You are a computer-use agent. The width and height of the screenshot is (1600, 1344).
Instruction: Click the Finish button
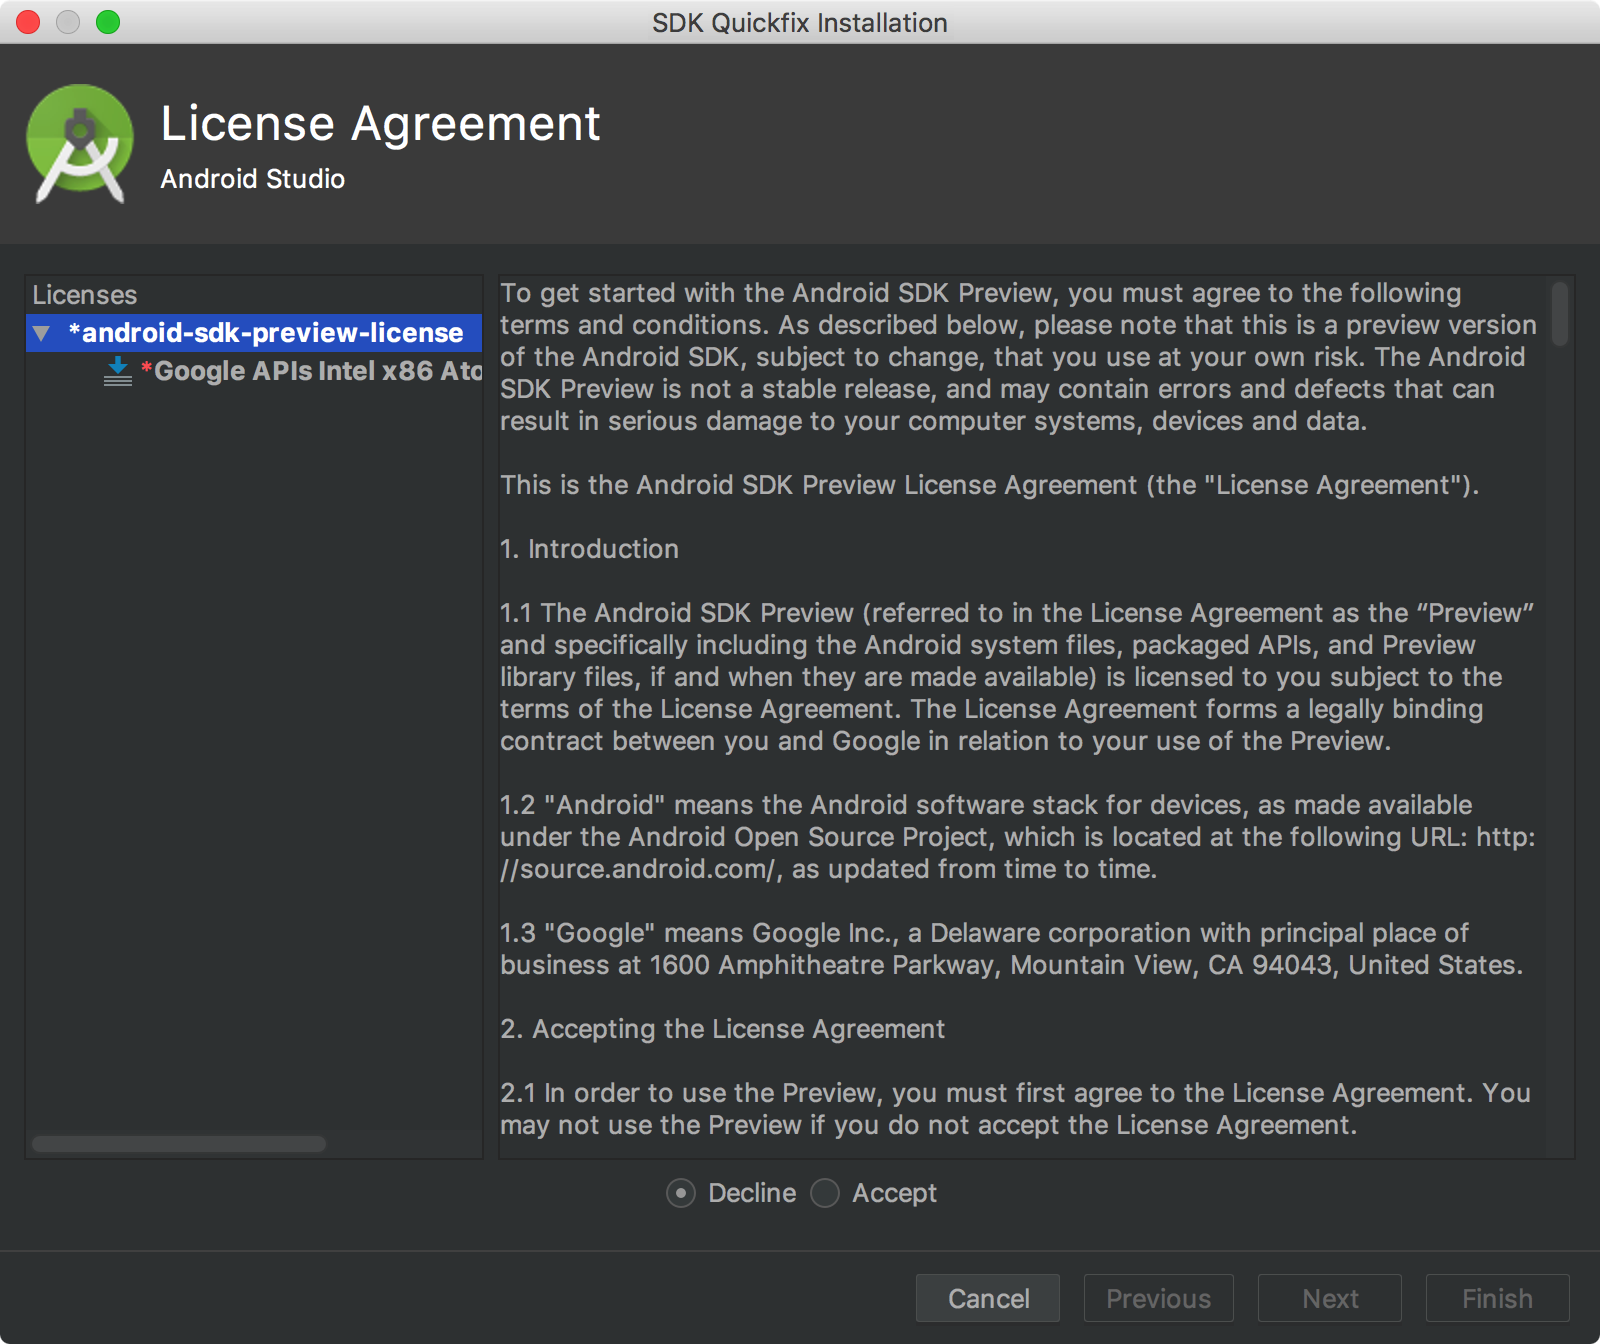point(1497,1298)
